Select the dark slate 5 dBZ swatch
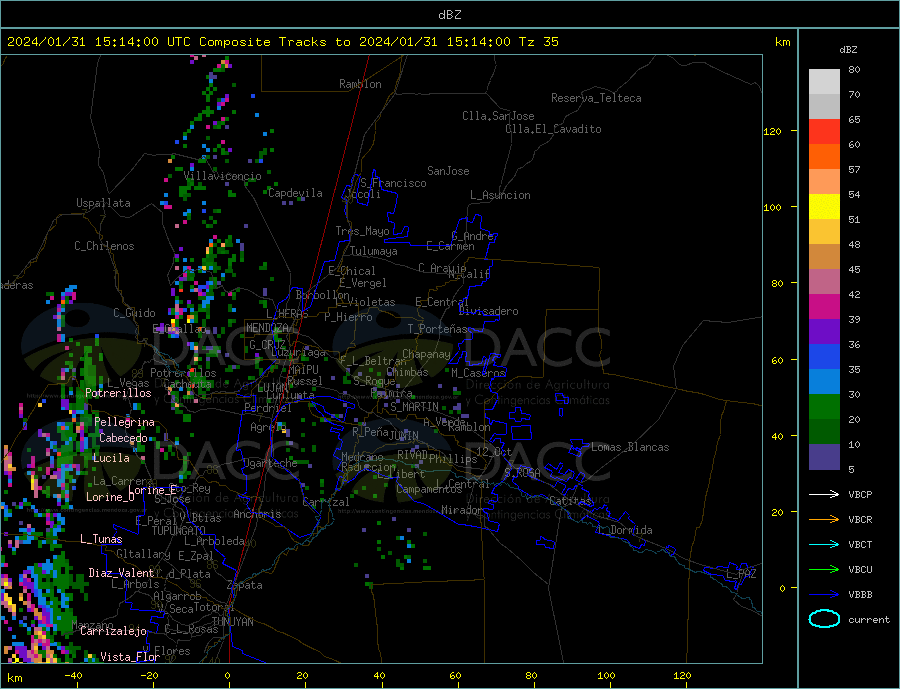 coord(824,457)
